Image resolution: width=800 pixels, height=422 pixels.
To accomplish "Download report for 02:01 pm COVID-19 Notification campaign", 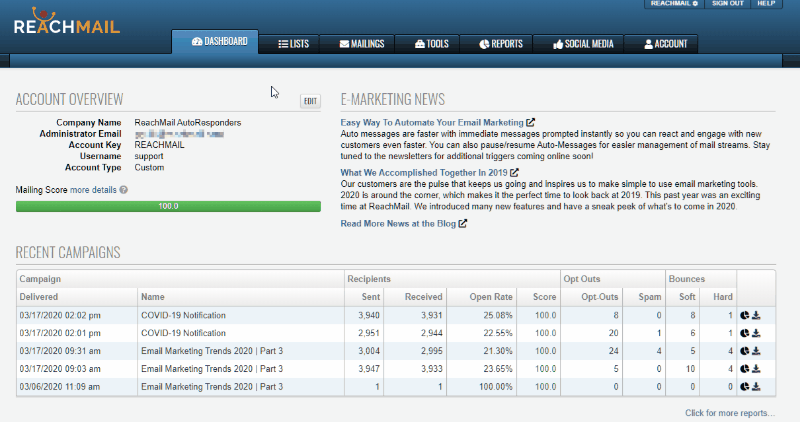I will (756, 333).
